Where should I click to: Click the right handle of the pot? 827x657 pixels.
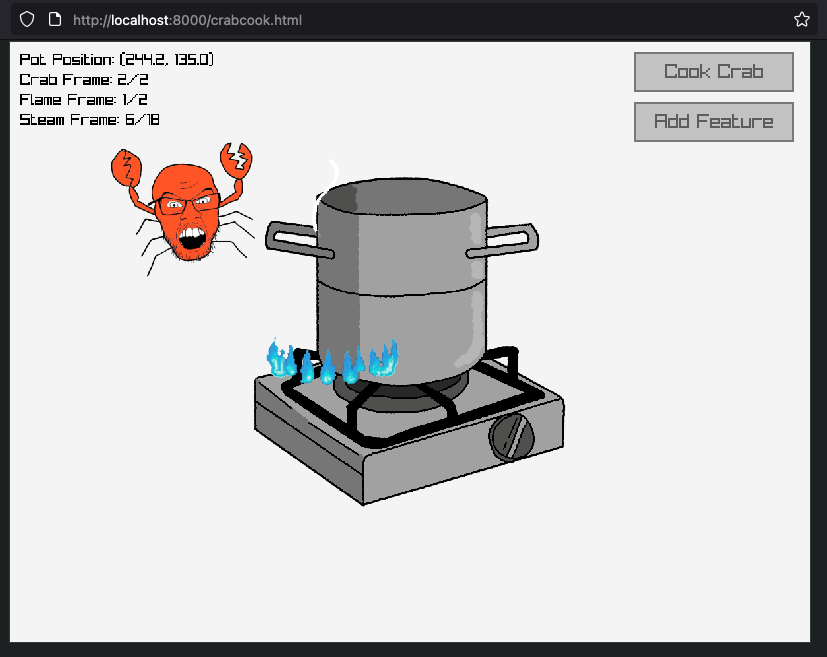coord(503,241)
